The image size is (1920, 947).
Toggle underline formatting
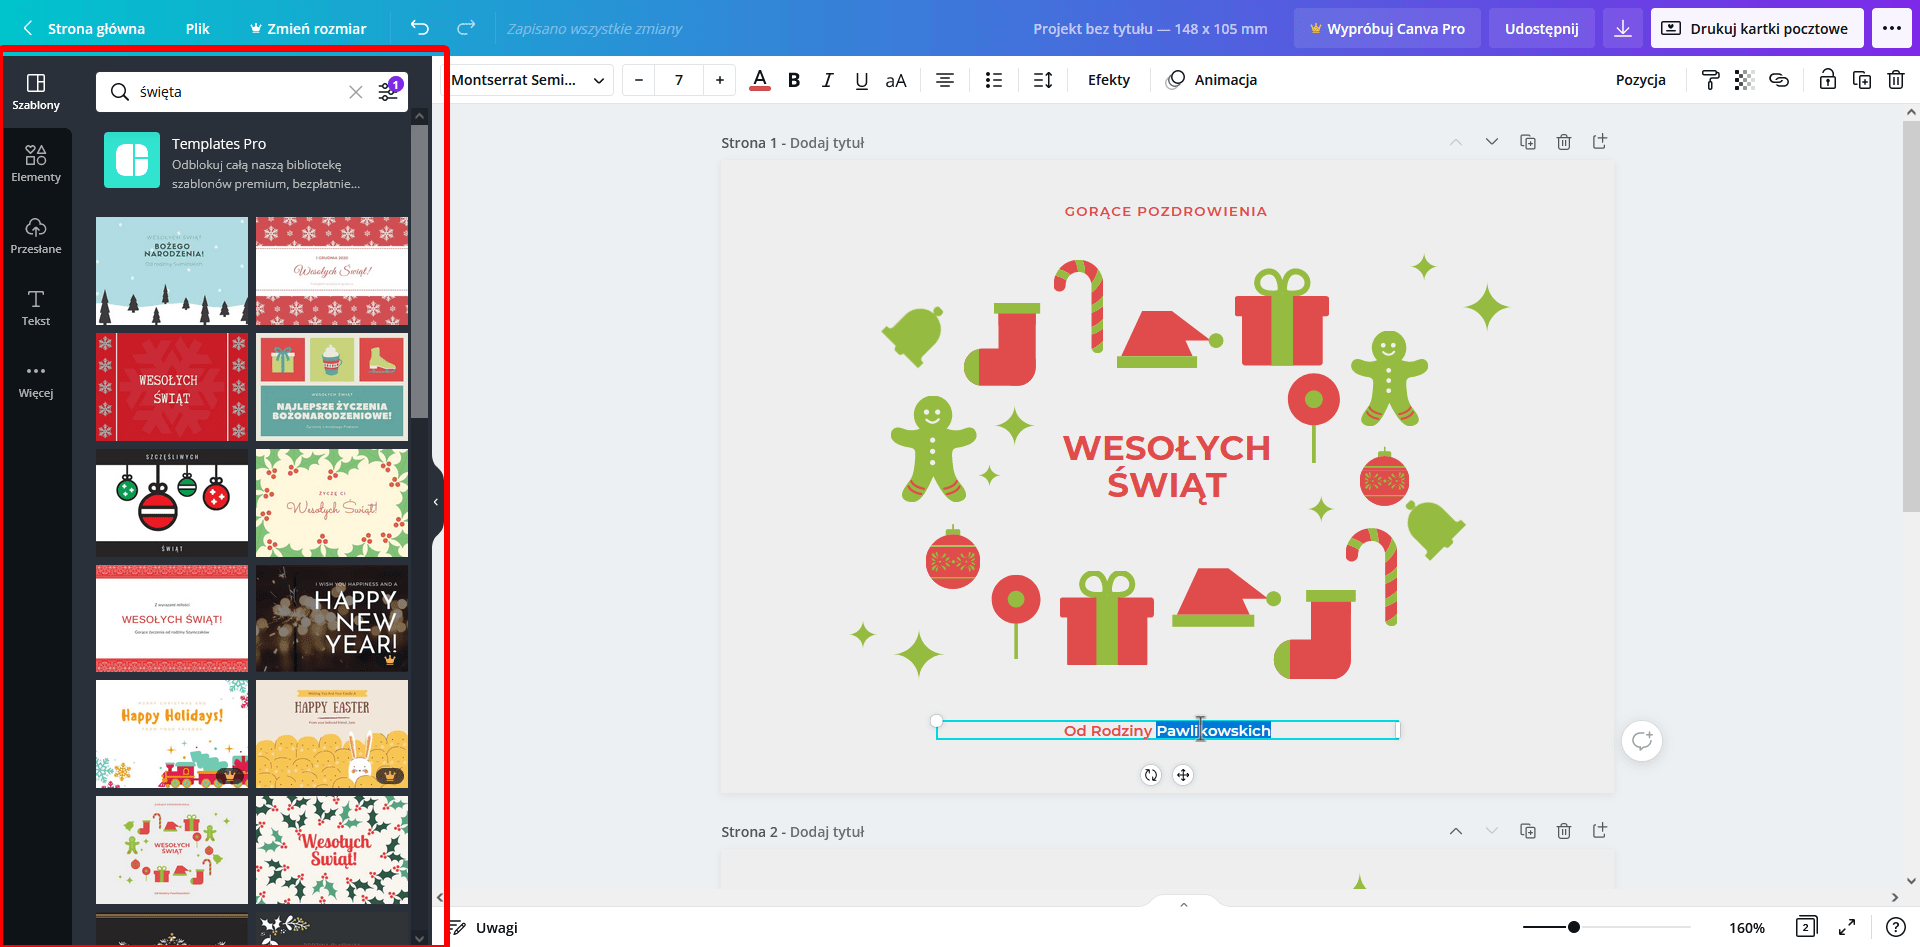point(861,80)
